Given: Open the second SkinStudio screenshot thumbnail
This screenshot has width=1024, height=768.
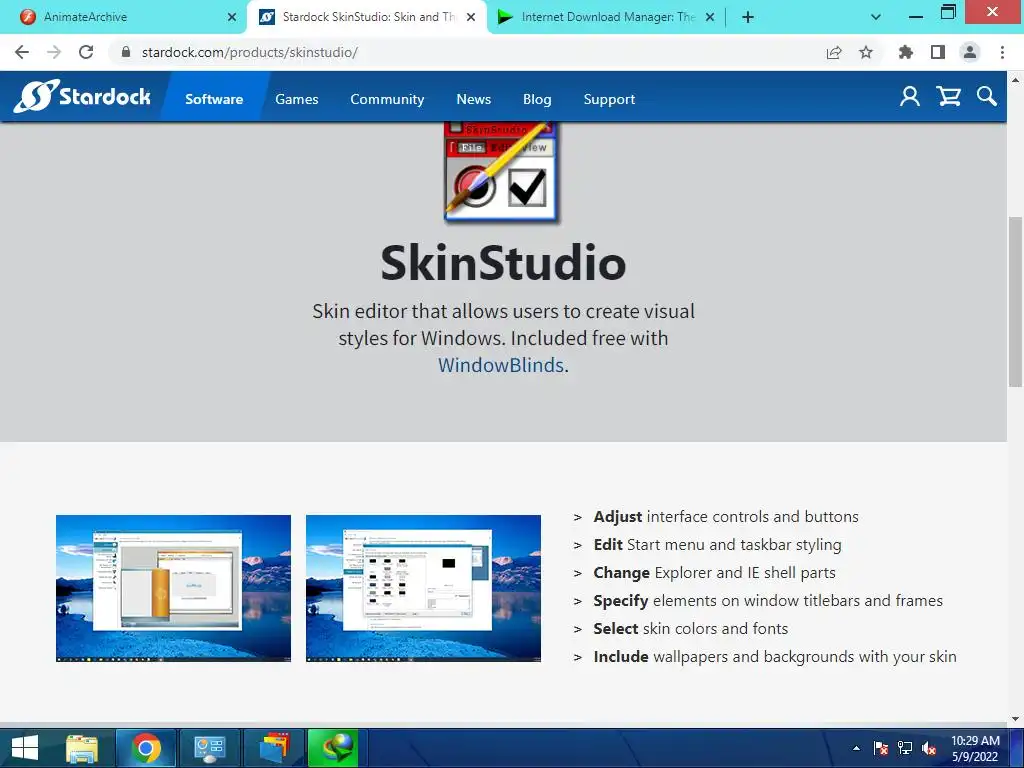Looking at the screenshot, I should click(x=423, y=588).
